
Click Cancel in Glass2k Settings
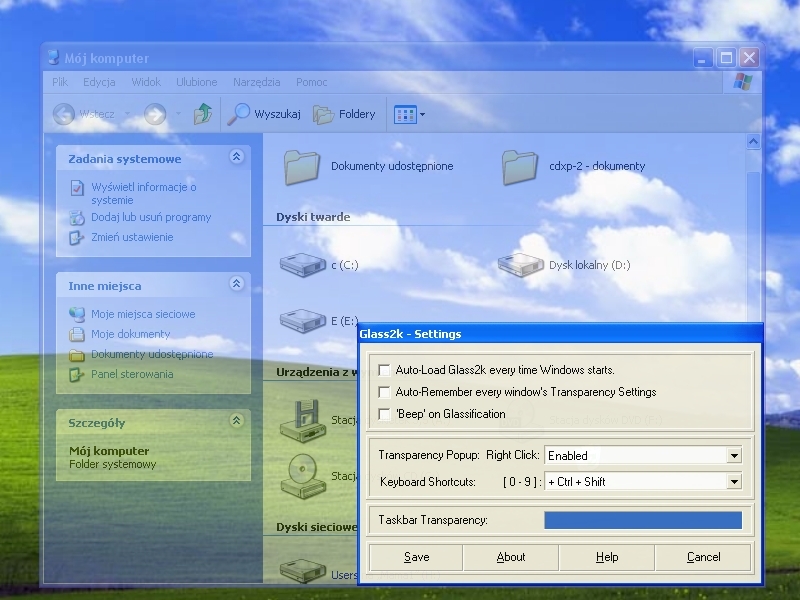point(703,557)
